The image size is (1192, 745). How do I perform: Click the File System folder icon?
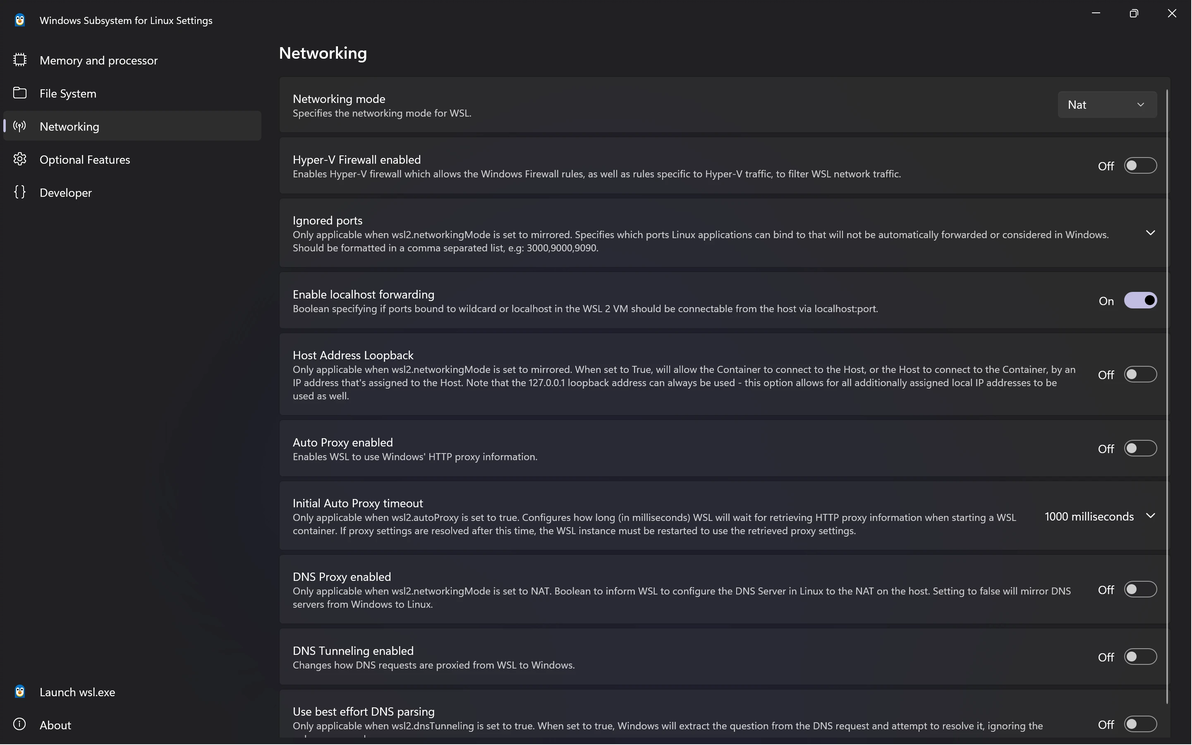pyautogui.click(x=20, y=93)
